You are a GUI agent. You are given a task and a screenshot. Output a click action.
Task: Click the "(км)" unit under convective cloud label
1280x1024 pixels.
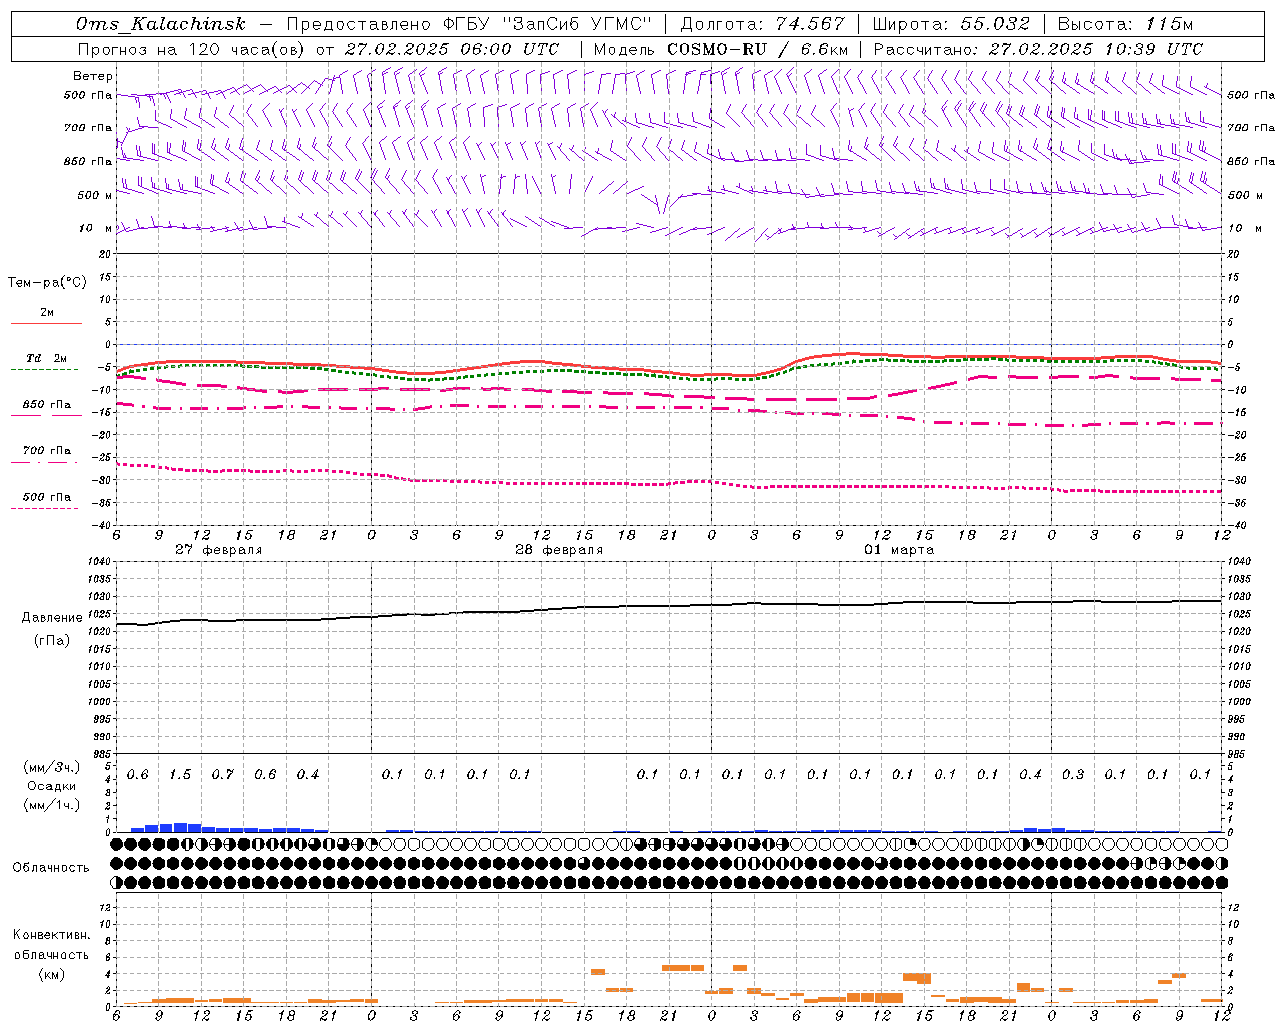coord(51,974)
